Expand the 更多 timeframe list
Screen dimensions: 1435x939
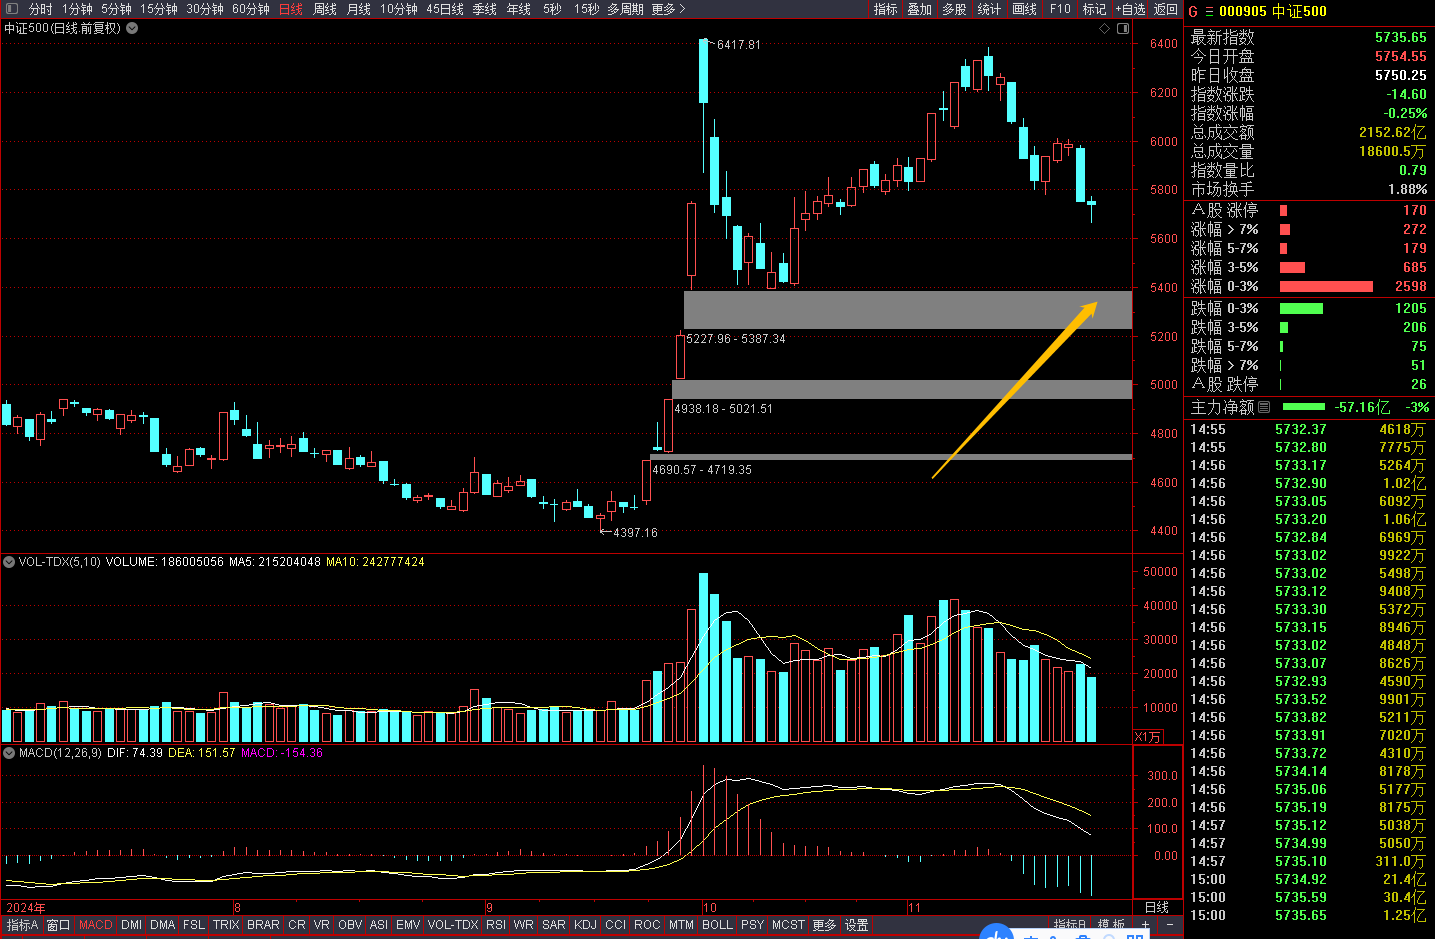(668, 9)
